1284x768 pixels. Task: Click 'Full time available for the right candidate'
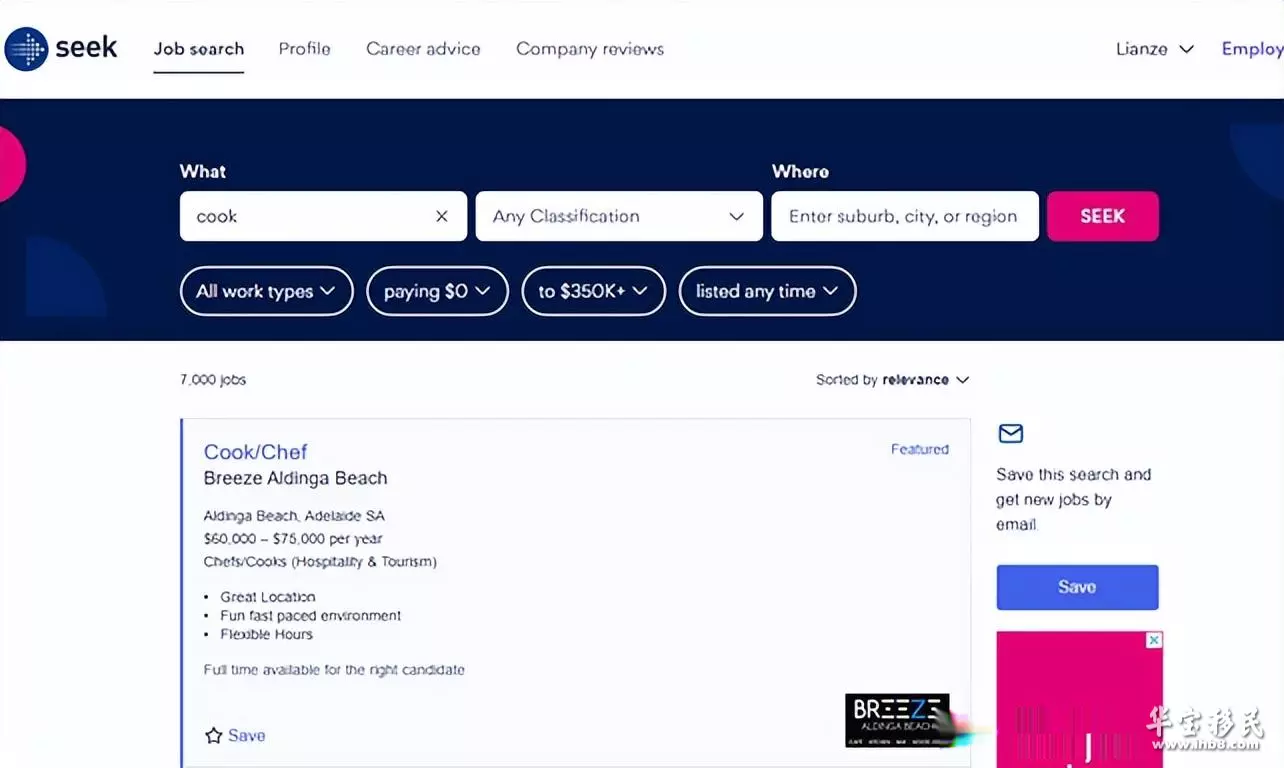[x=334, y=670]
